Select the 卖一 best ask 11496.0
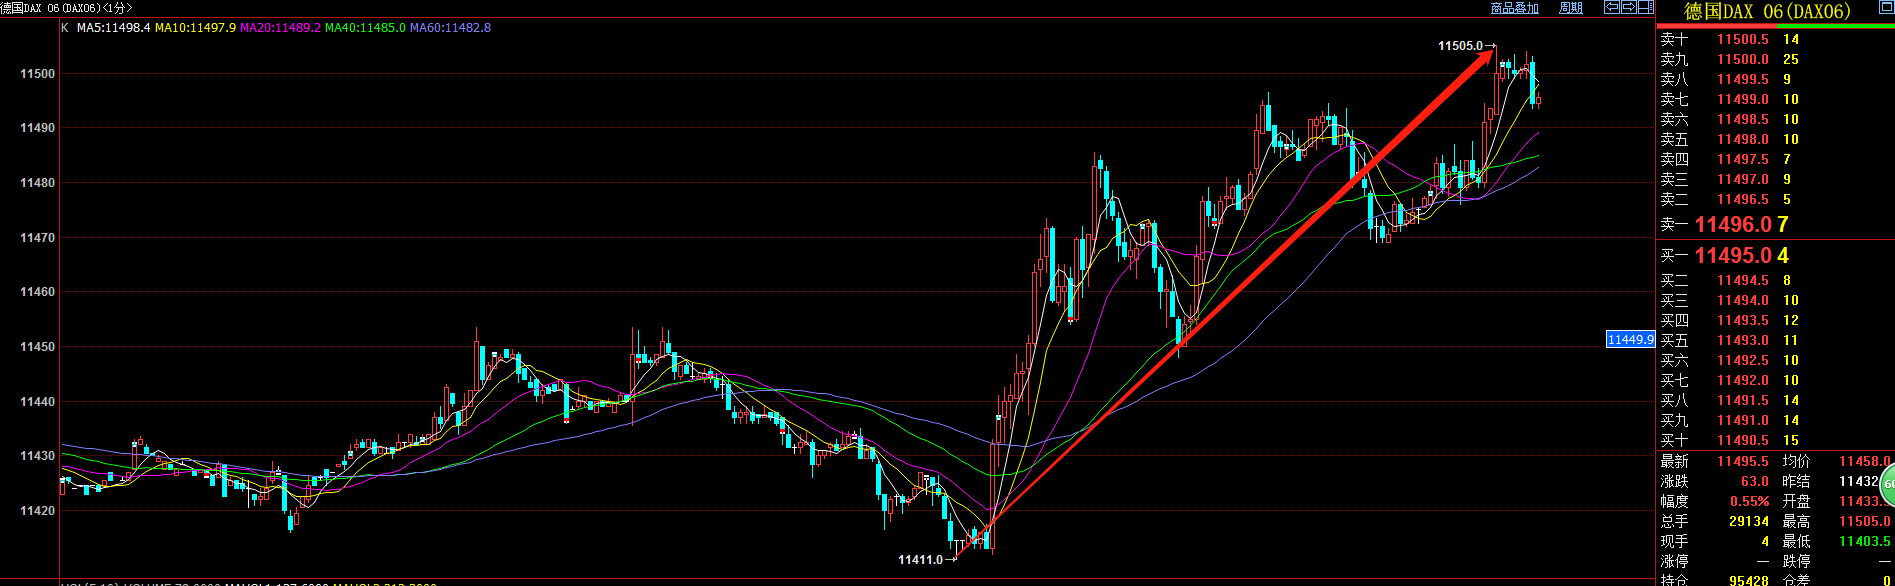This screenshot has width=1895, height=586. tap(1733, 225)
